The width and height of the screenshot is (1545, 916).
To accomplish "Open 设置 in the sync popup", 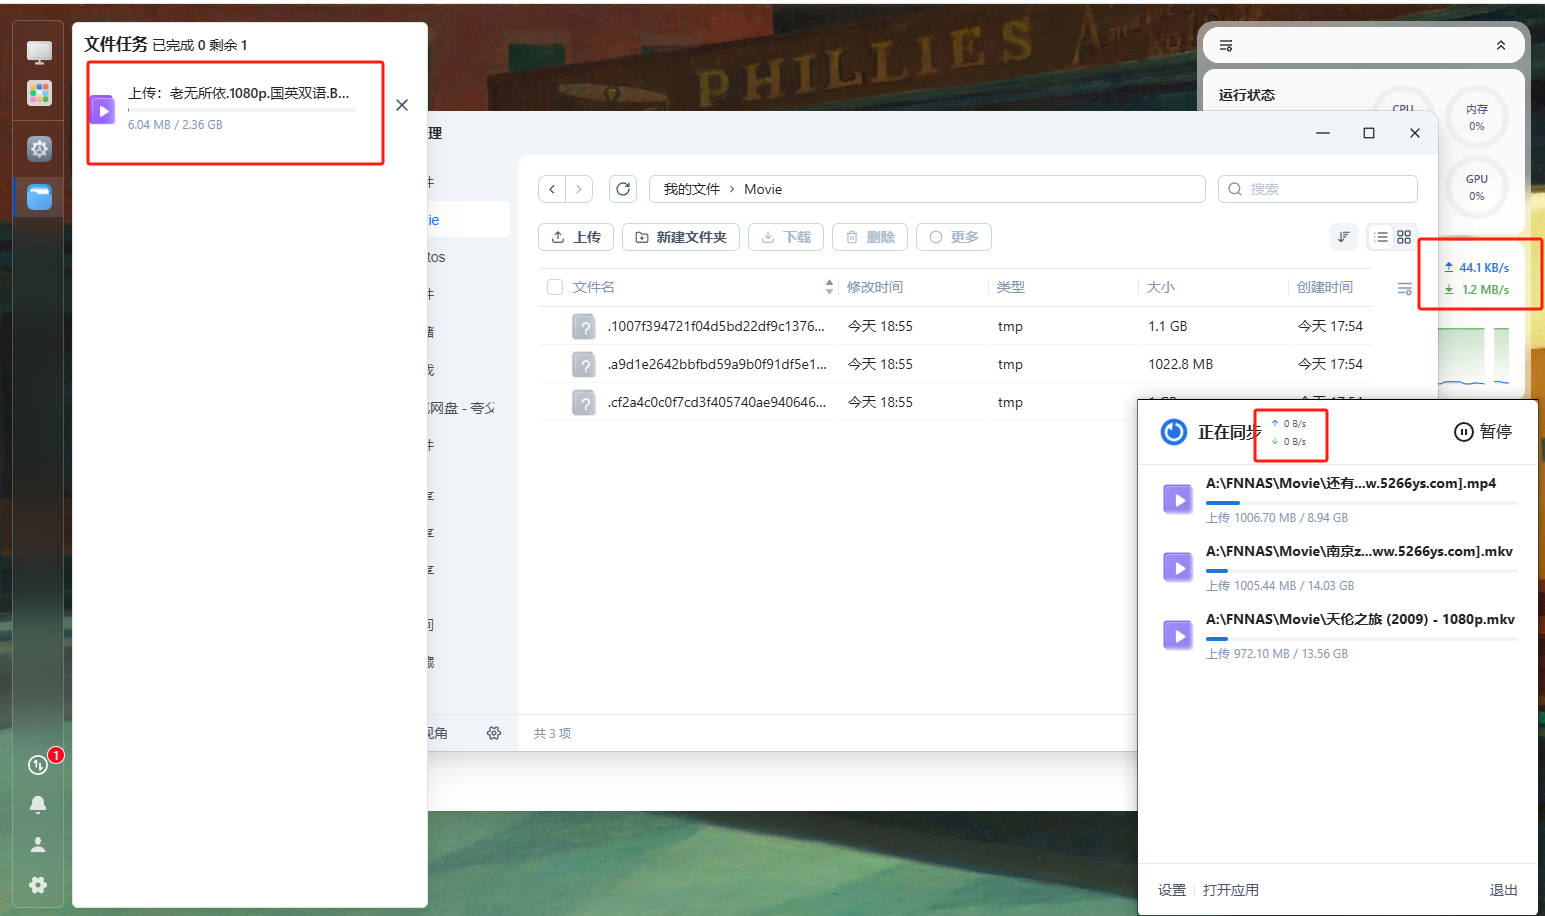I will point(1172,890).
